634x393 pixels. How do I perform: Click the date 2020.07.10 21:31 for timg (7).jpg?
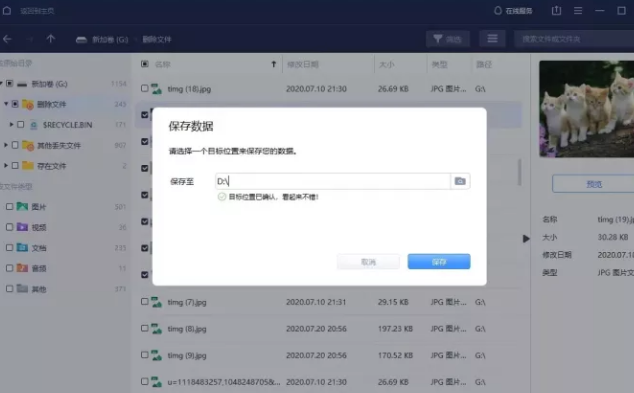[x=316, y=302]
